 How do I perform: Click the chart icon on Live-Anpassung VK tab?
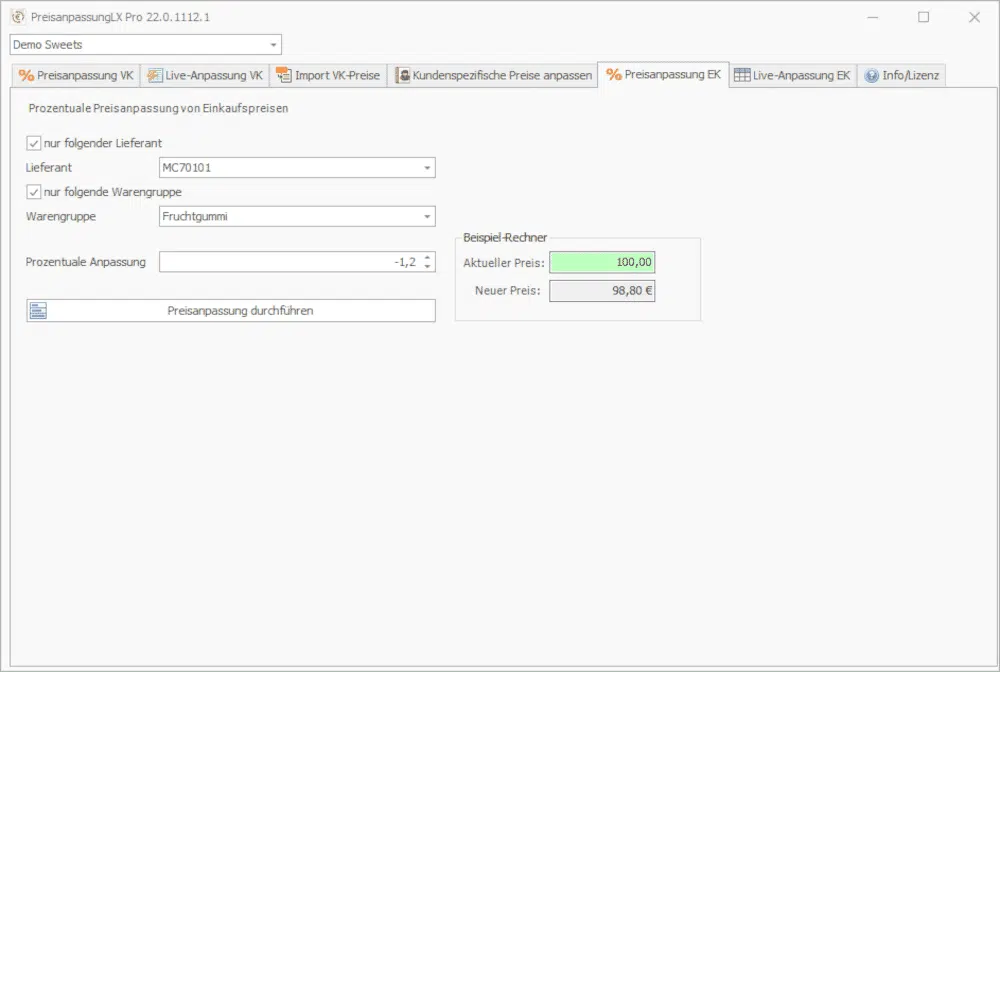point(154,75)
